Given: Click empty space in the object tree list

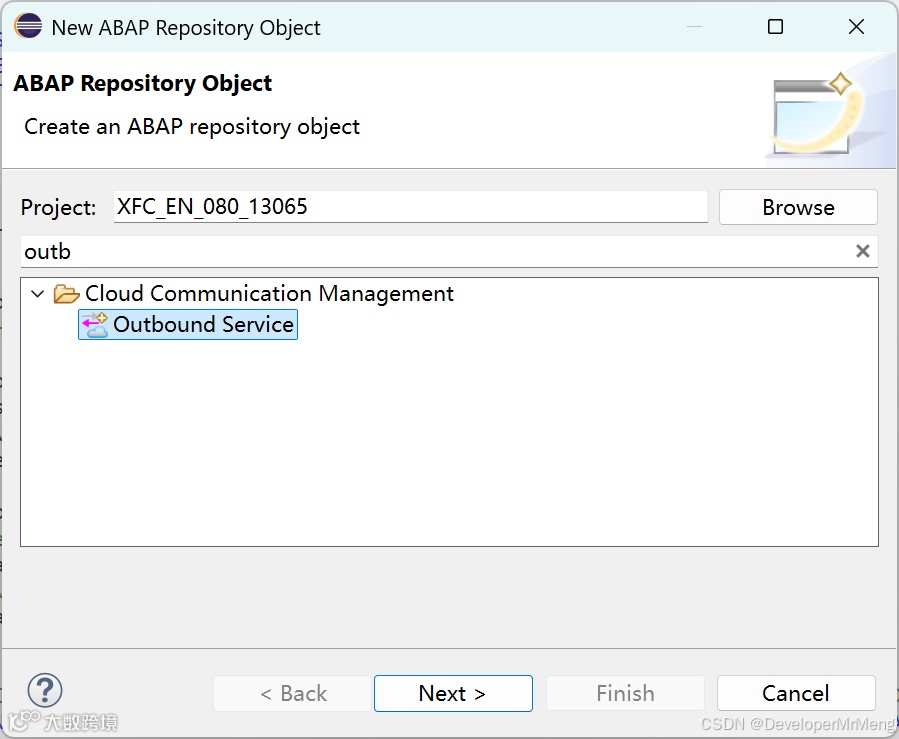Looking at the screenshot, I should 450,450.
